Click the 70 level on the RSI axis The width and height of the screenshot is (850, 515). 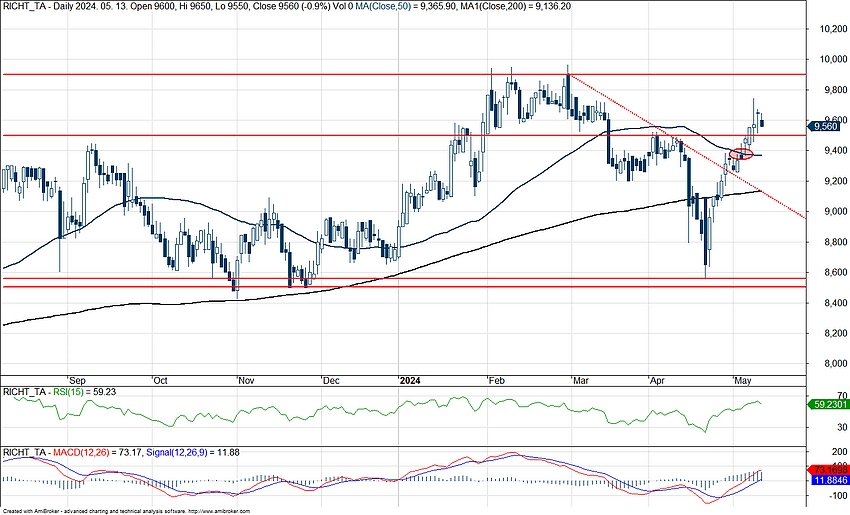[842, 395]
